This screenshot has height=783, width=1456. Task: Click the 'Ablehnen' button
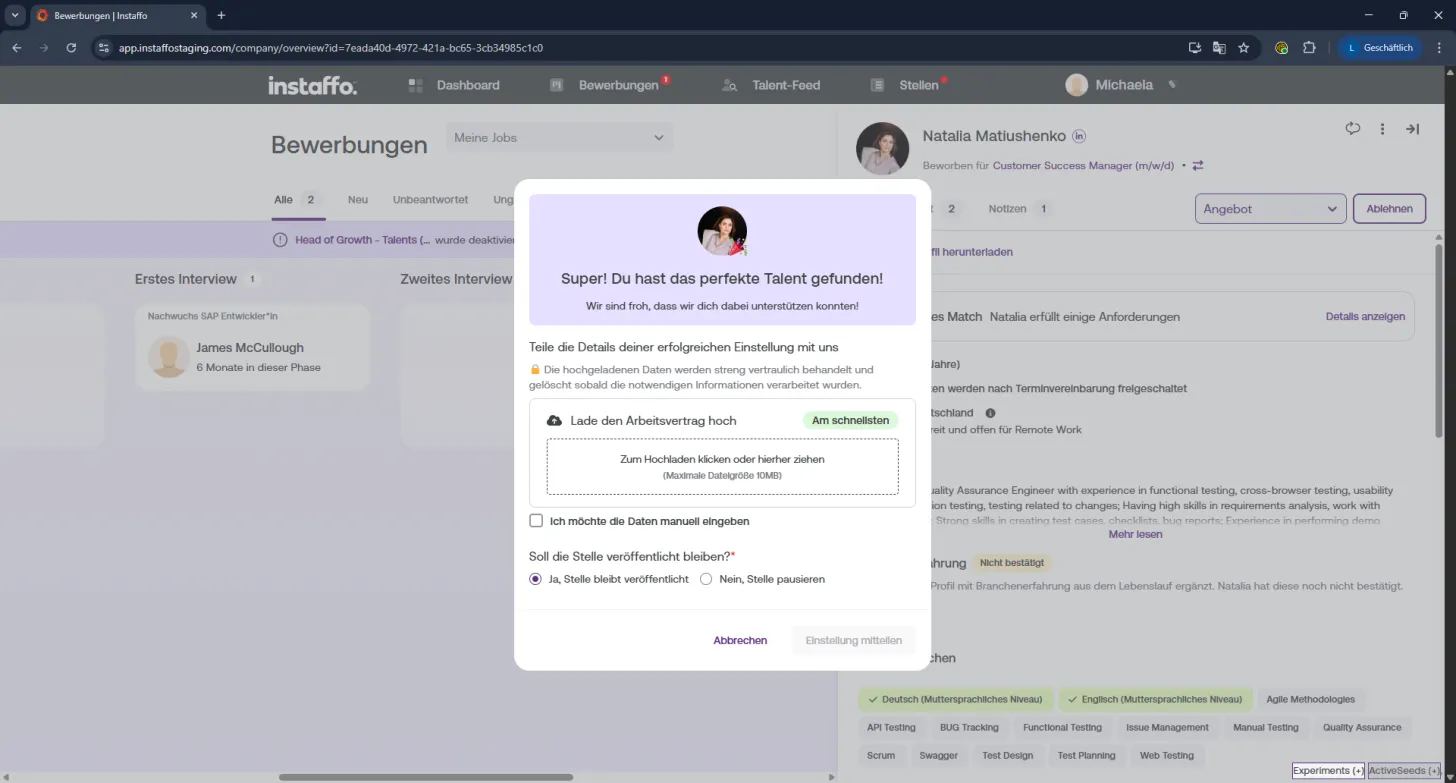[x=1389, y=209]
